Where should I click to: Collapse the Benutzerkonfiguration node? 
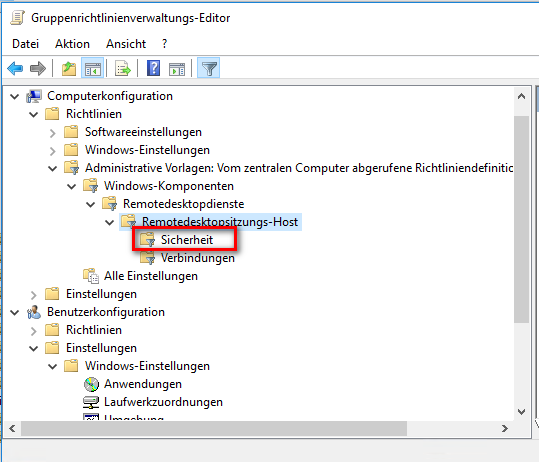click(14, 312)
